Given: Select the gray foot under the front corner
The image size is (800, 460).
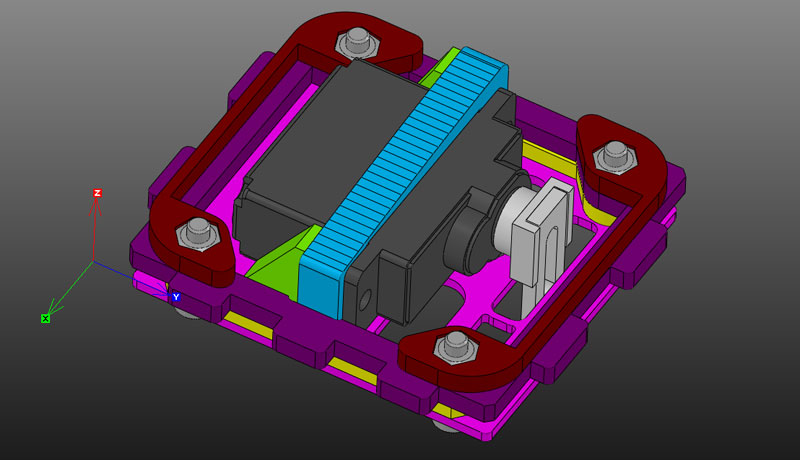Looking at the screenshot, I should click(x=448, y=425).
